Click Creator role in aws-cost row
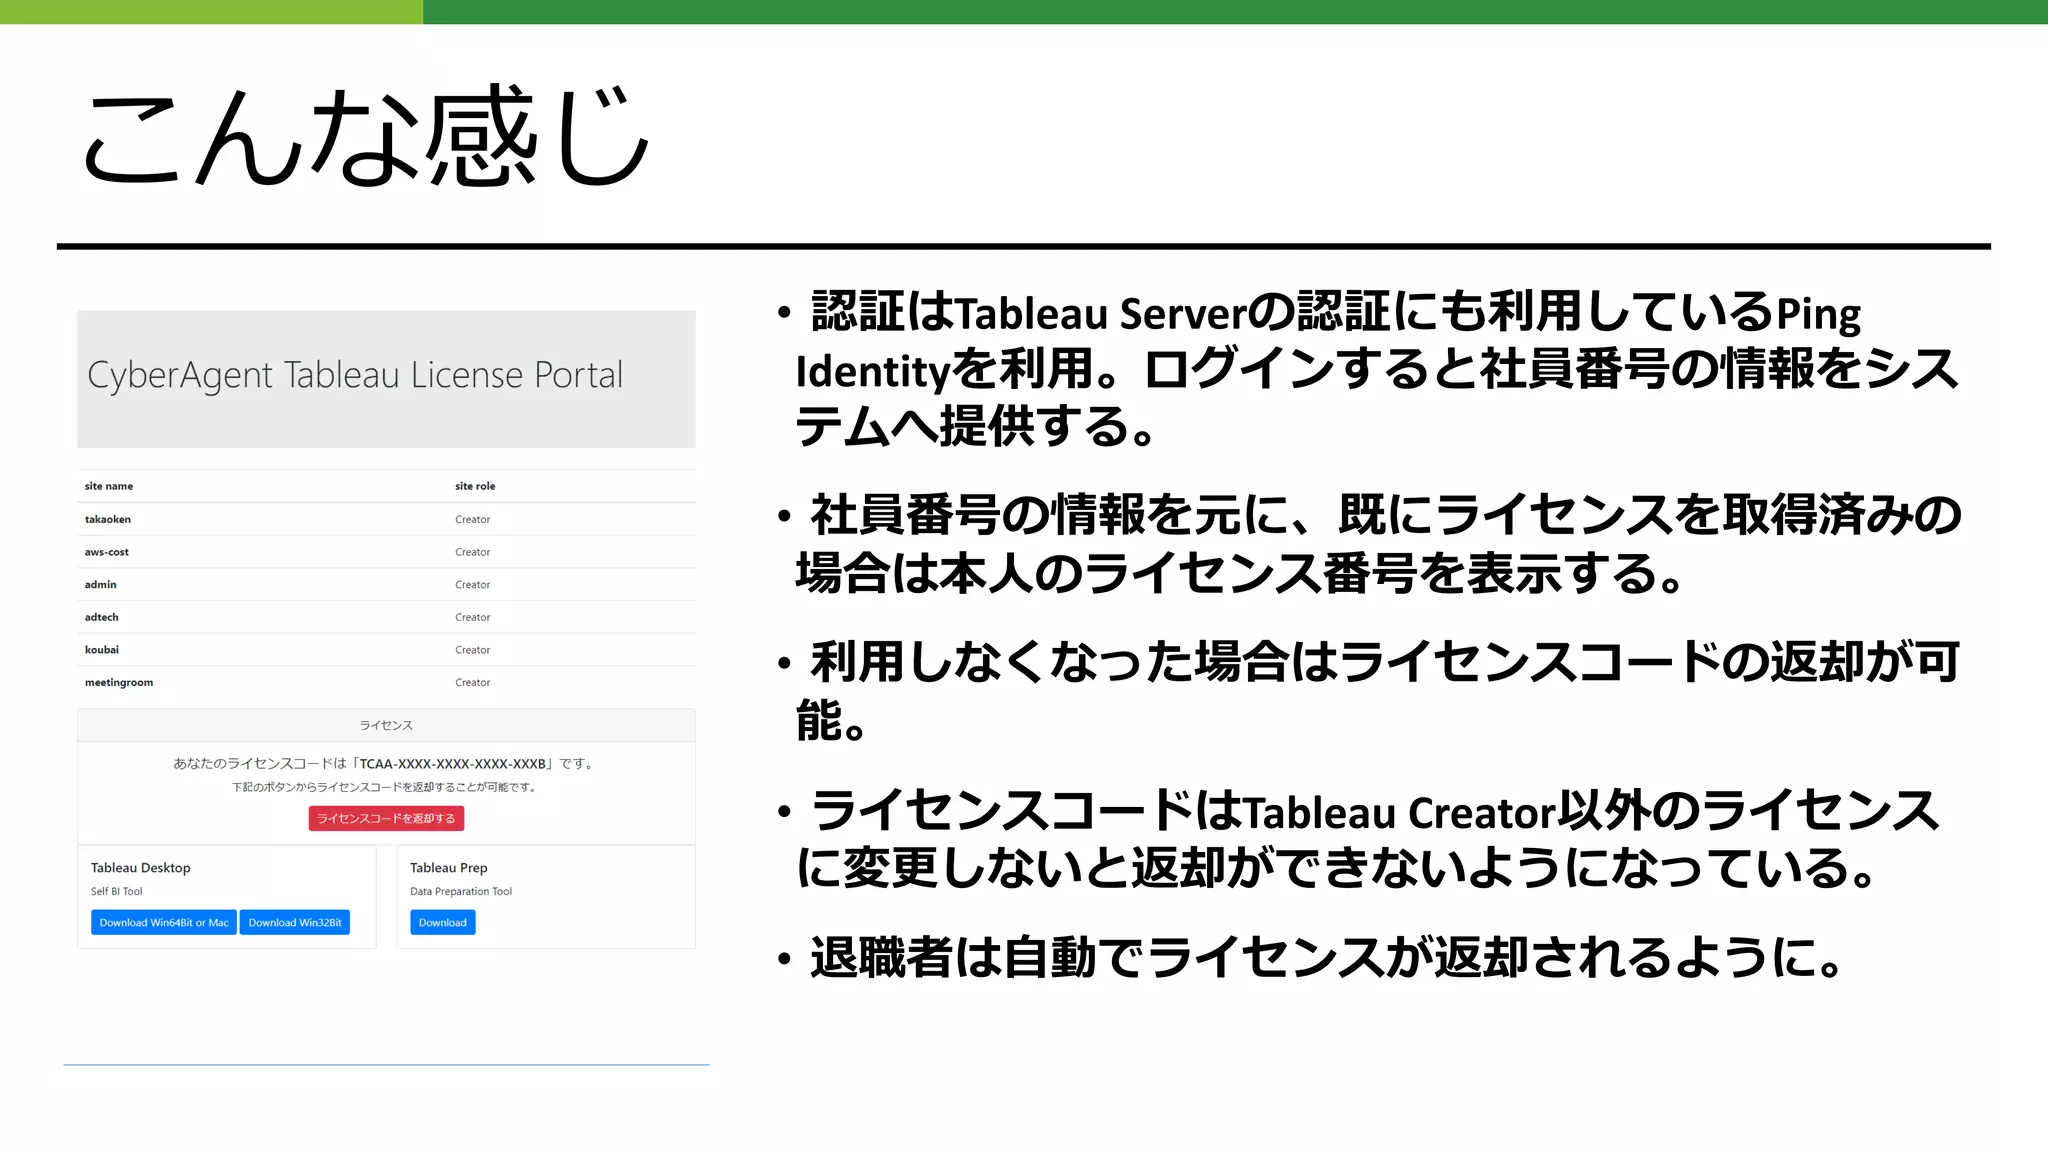This screenshot has height=1152, width=2048. point(473,552)
